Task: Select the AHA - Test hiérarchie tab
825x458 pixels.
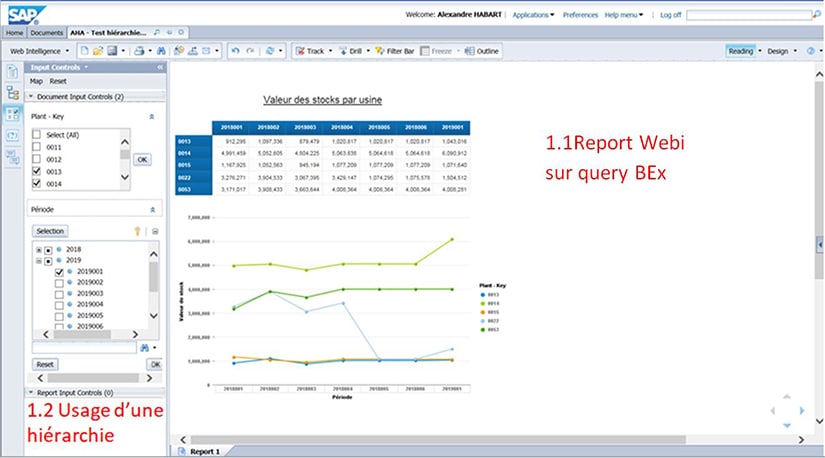Action: tap(108, 33)
